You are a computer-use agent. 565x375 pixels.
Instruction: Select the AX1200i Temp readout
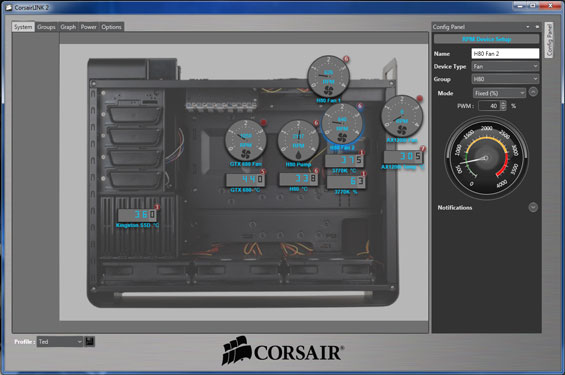[x=403, y=157]
